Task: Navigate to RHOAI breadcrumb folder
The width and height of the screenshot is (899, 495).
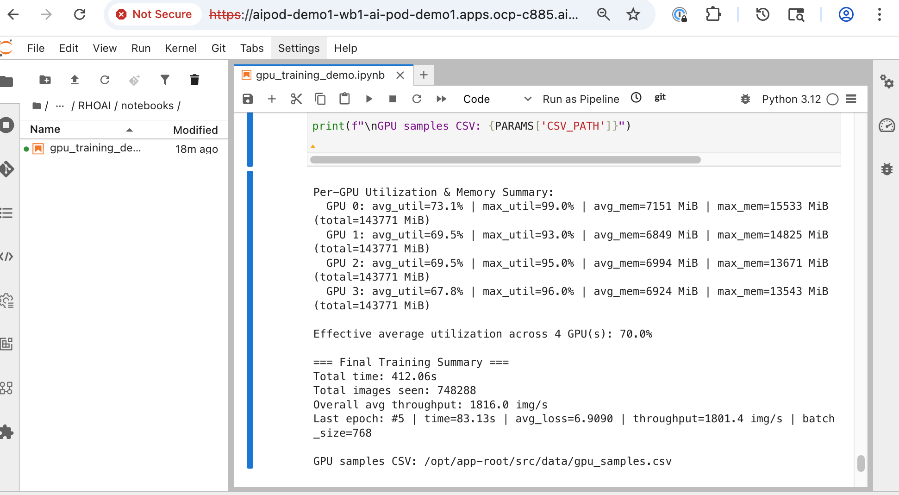Action: tap(95, 106)
